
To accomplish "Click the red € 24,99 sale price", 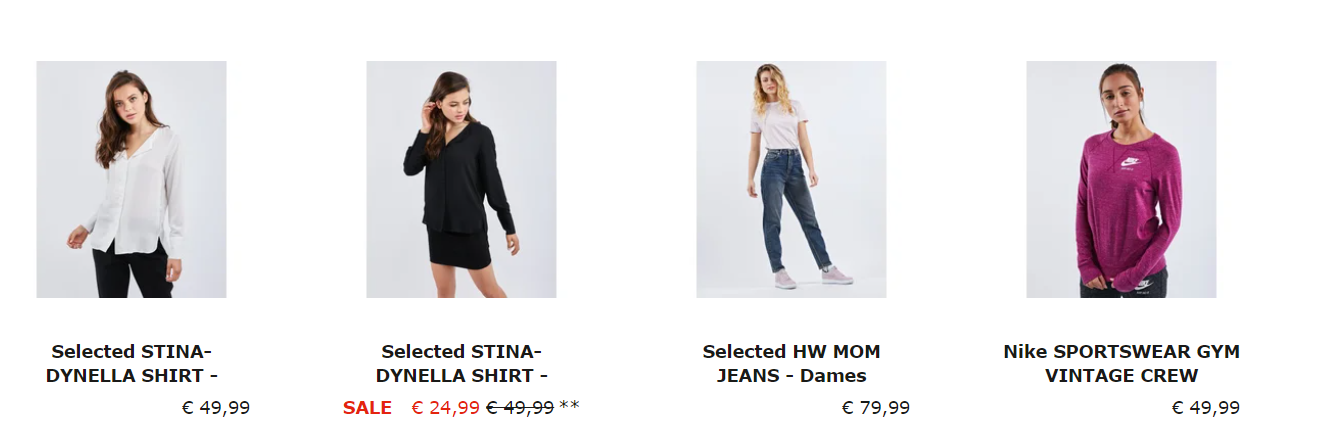I will click(445, 408).
